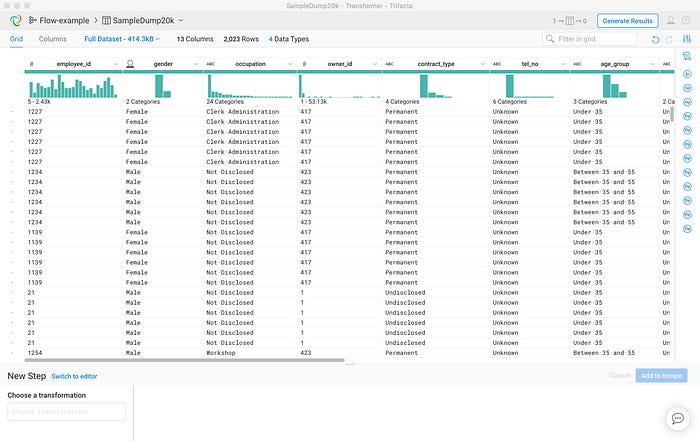Click the redo arrow icon
Viewport: 700px width, 441px height.
coord(669,39)
